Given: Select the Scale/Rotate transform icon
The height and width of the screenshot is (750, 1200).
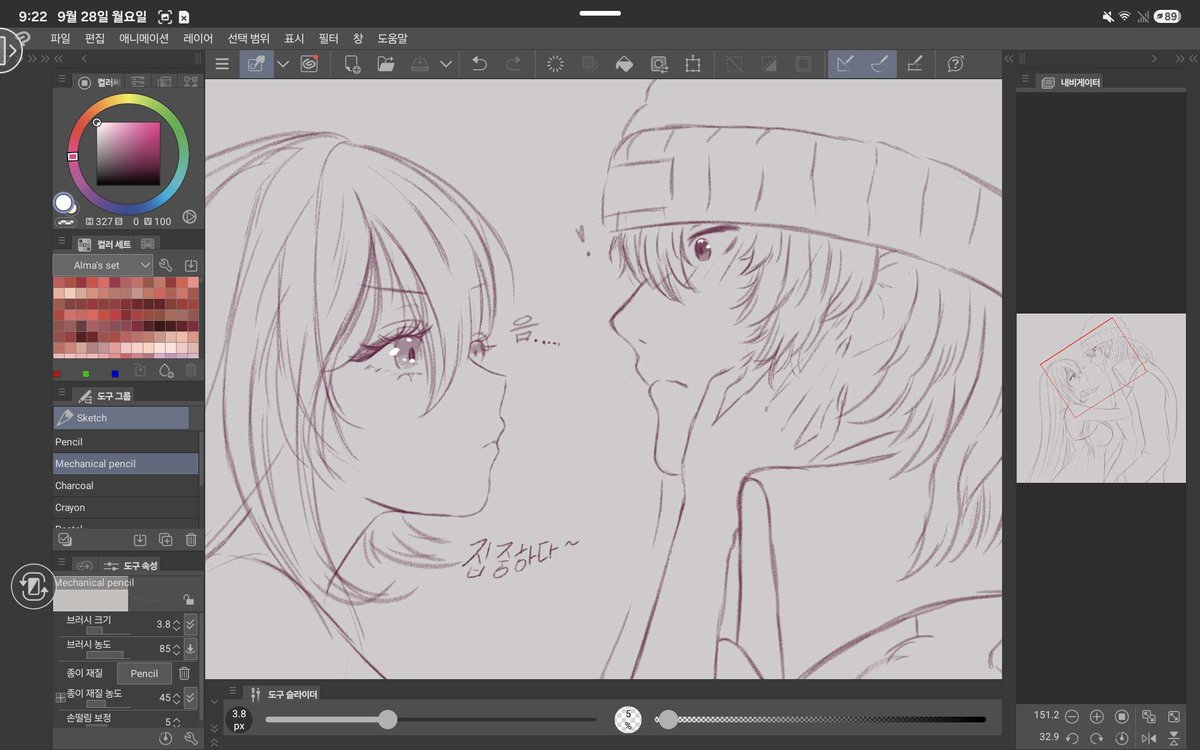Looking at the screenshot, I should pos(692,64).
